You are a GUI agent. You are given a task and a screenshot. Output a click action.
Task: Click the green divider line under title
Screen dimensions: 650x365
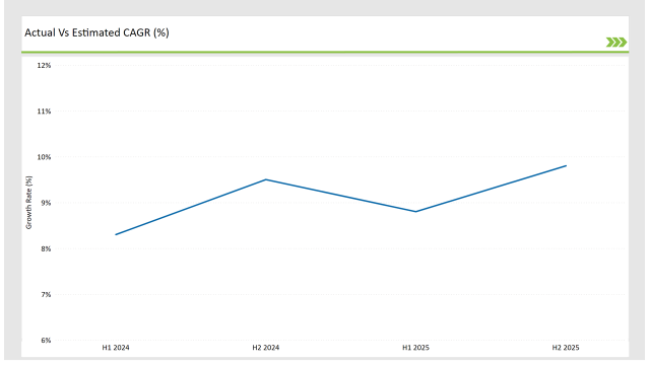tap(325, 52)
